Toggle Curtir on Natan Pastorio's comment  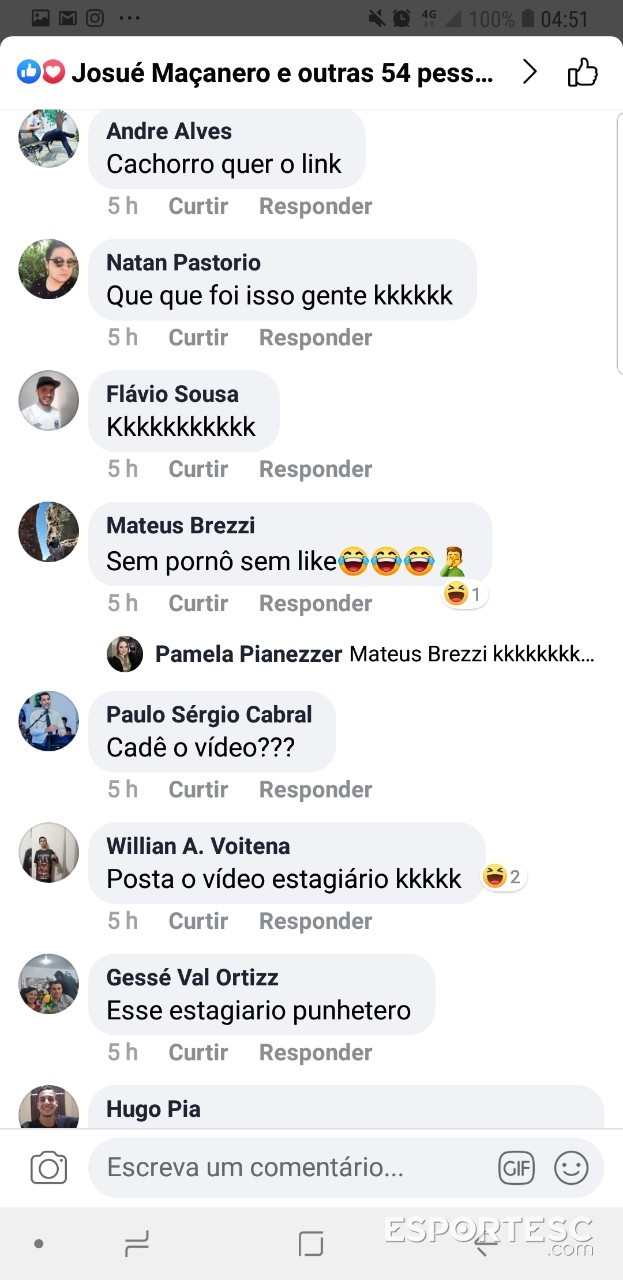click(198, 338)
